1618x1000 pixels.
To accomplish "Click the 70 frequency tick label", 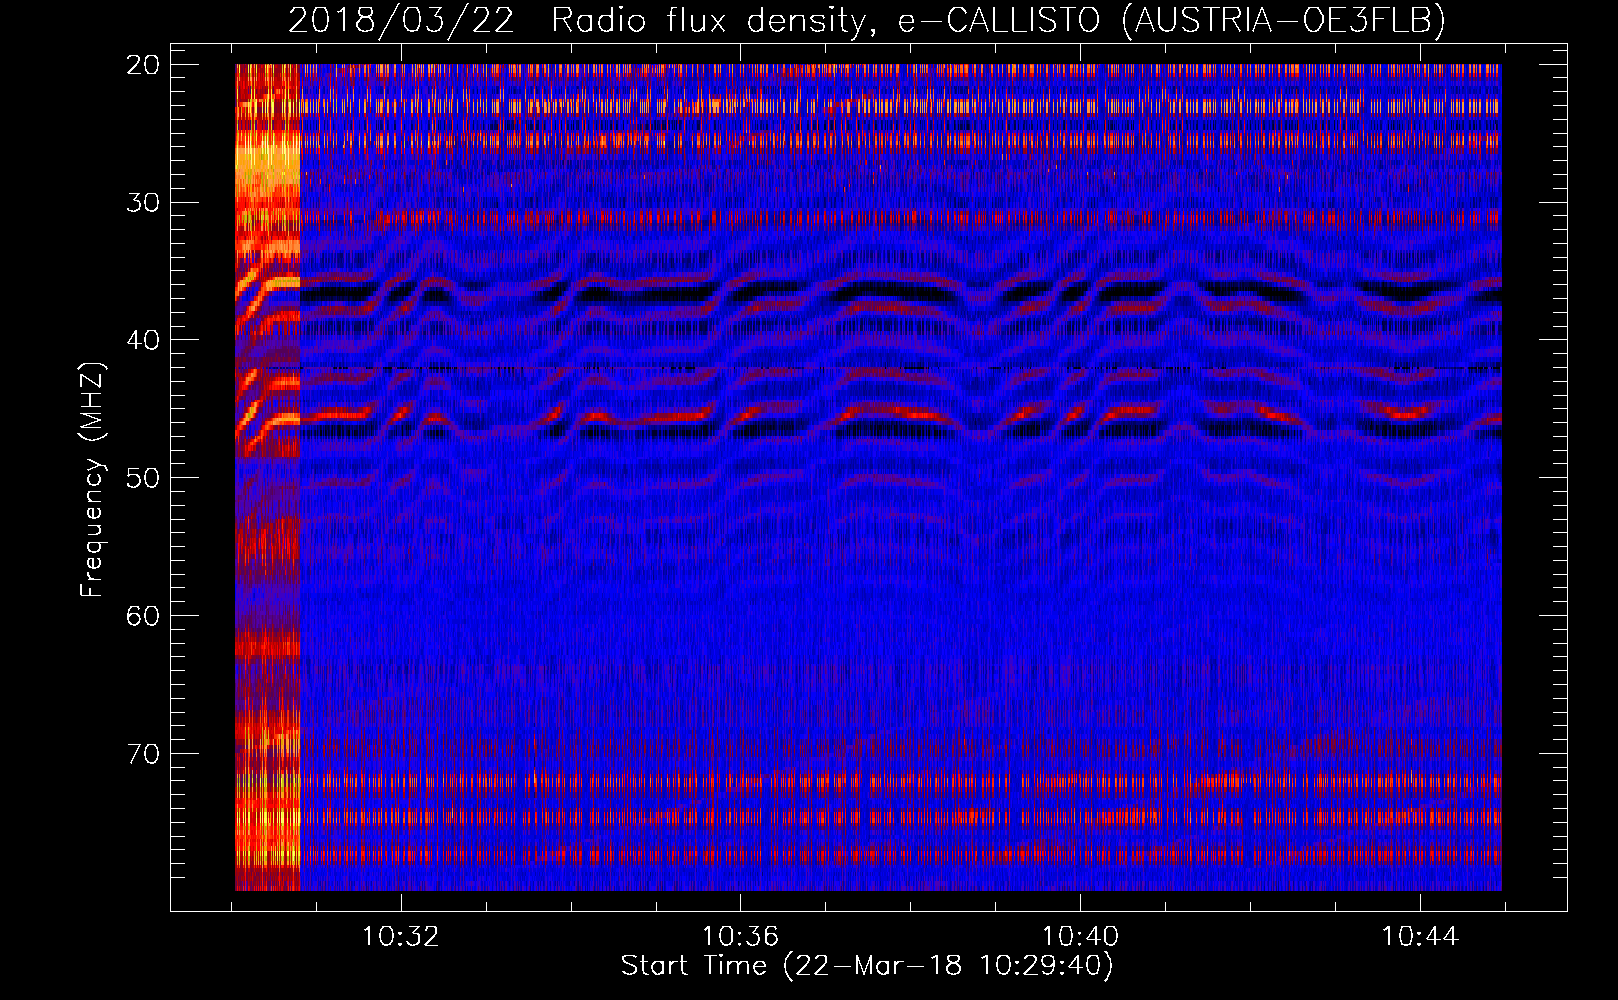I will point(144,753).
